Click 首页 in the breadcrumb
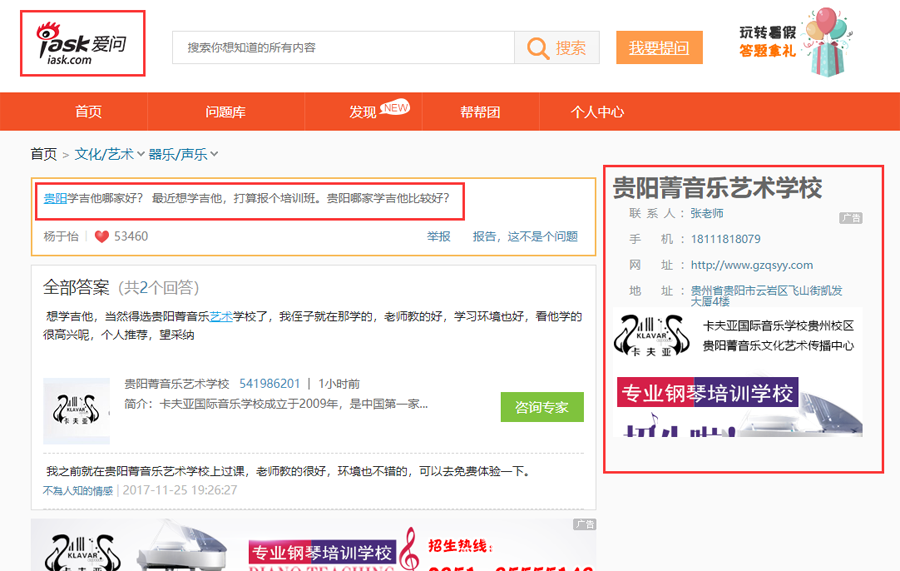900x571 pixels. point(44,154)
